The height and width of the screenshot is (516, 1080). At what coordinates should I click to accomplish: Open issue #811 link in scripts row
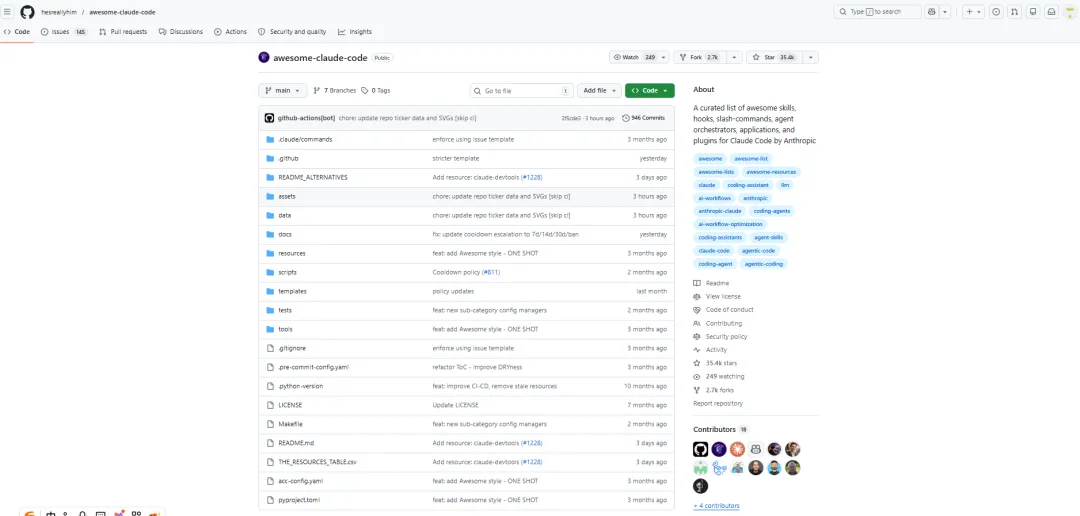[490, 272]
